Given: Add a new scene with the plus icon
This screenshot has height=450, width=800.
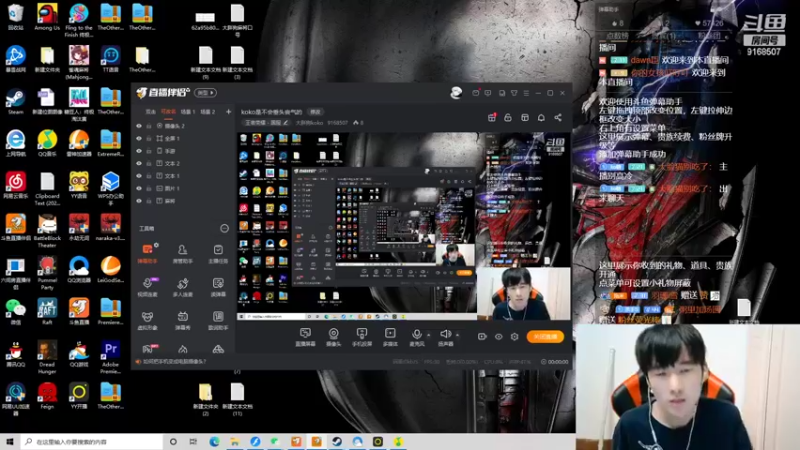Looking at the screenshot, I should 228,111.
